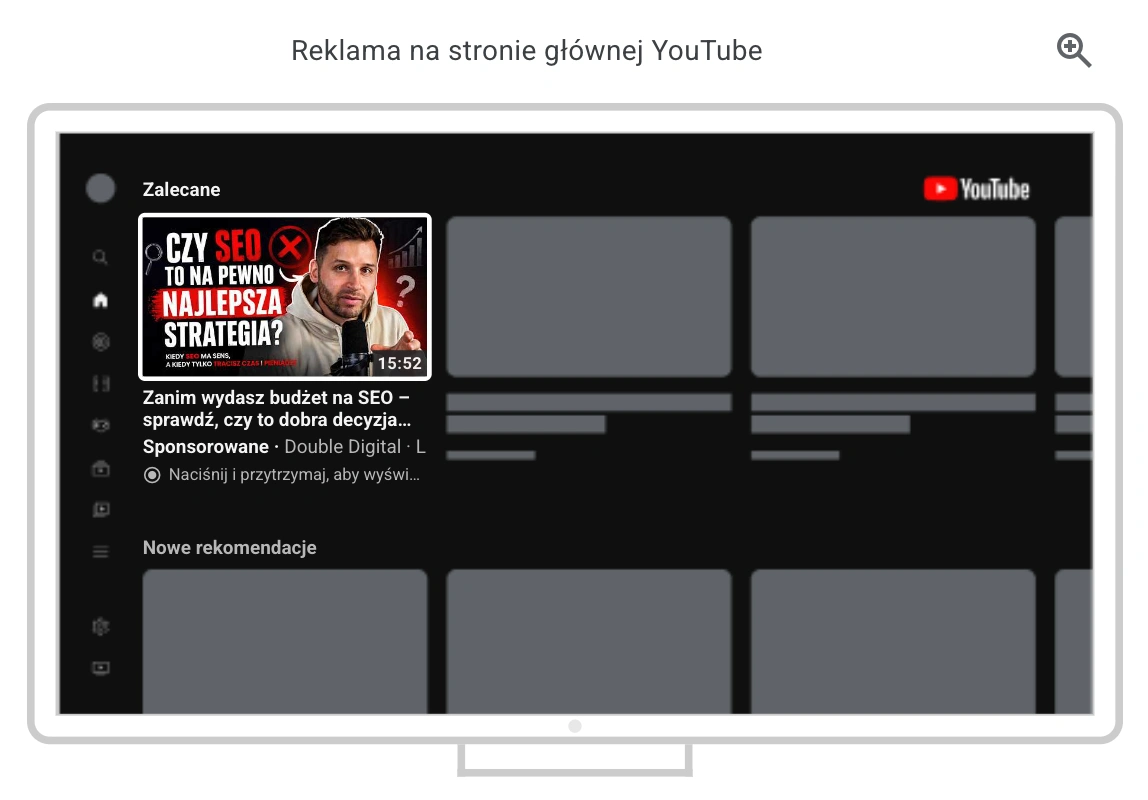The image size is (1148, 800).
Task: Open the gaming controller icon in the sidebar
Action: click(100, 425)
